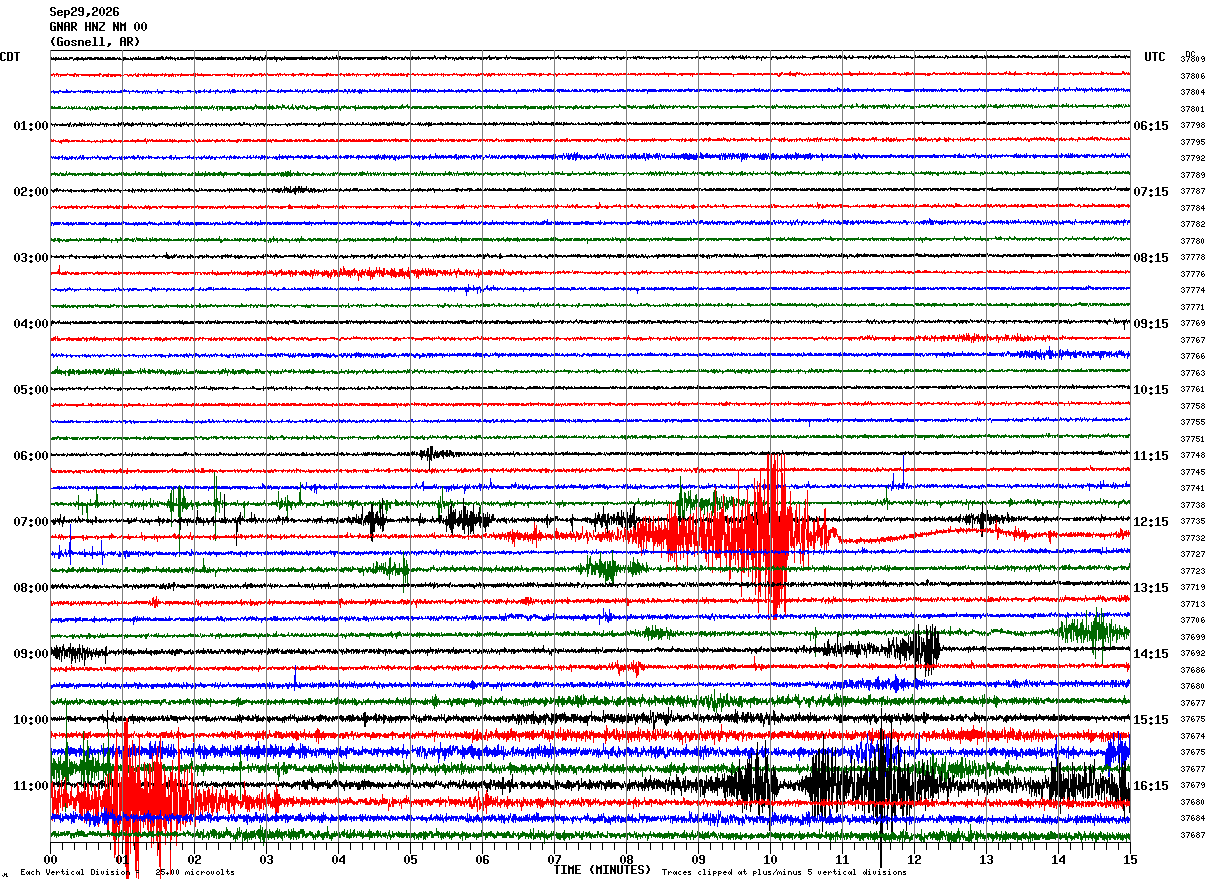This screenshot has height=886, width=1210.
Task: Click the UTC timezone label
Action: coord(1155,57)
